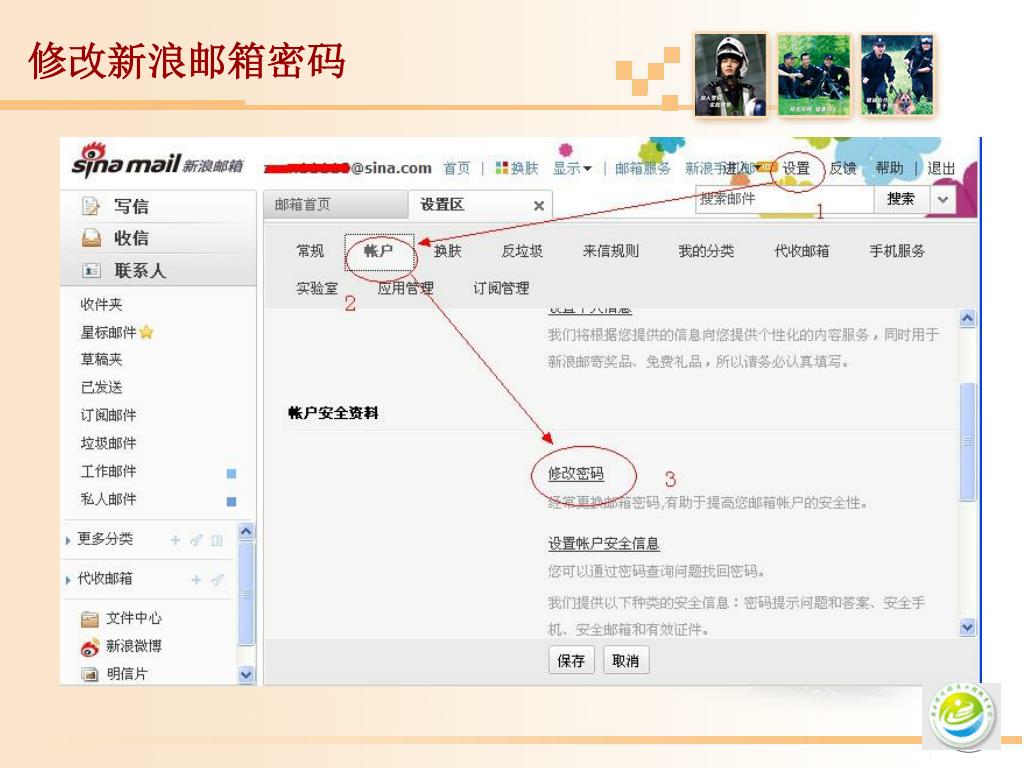This screenshot has width=1024, height=768.
Task: Open the 订阅管理 settings tab
Action: (x=501, y=288)
